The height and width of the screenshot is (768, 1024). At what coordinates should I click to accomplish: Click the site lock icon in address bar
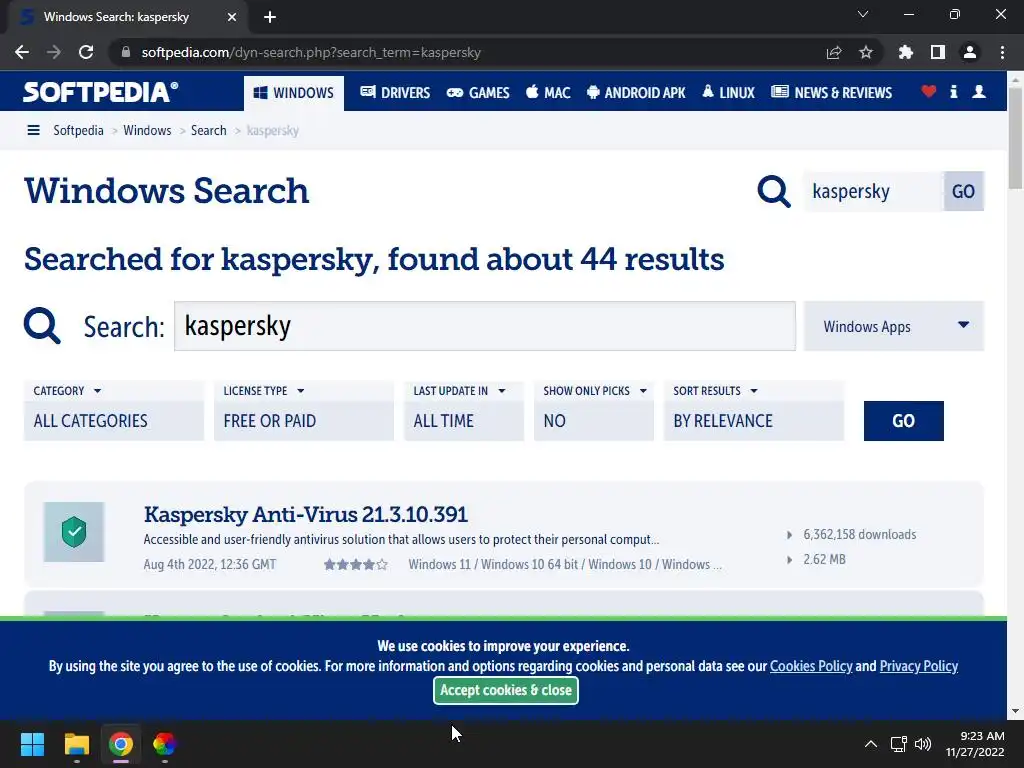click(126, 52)
